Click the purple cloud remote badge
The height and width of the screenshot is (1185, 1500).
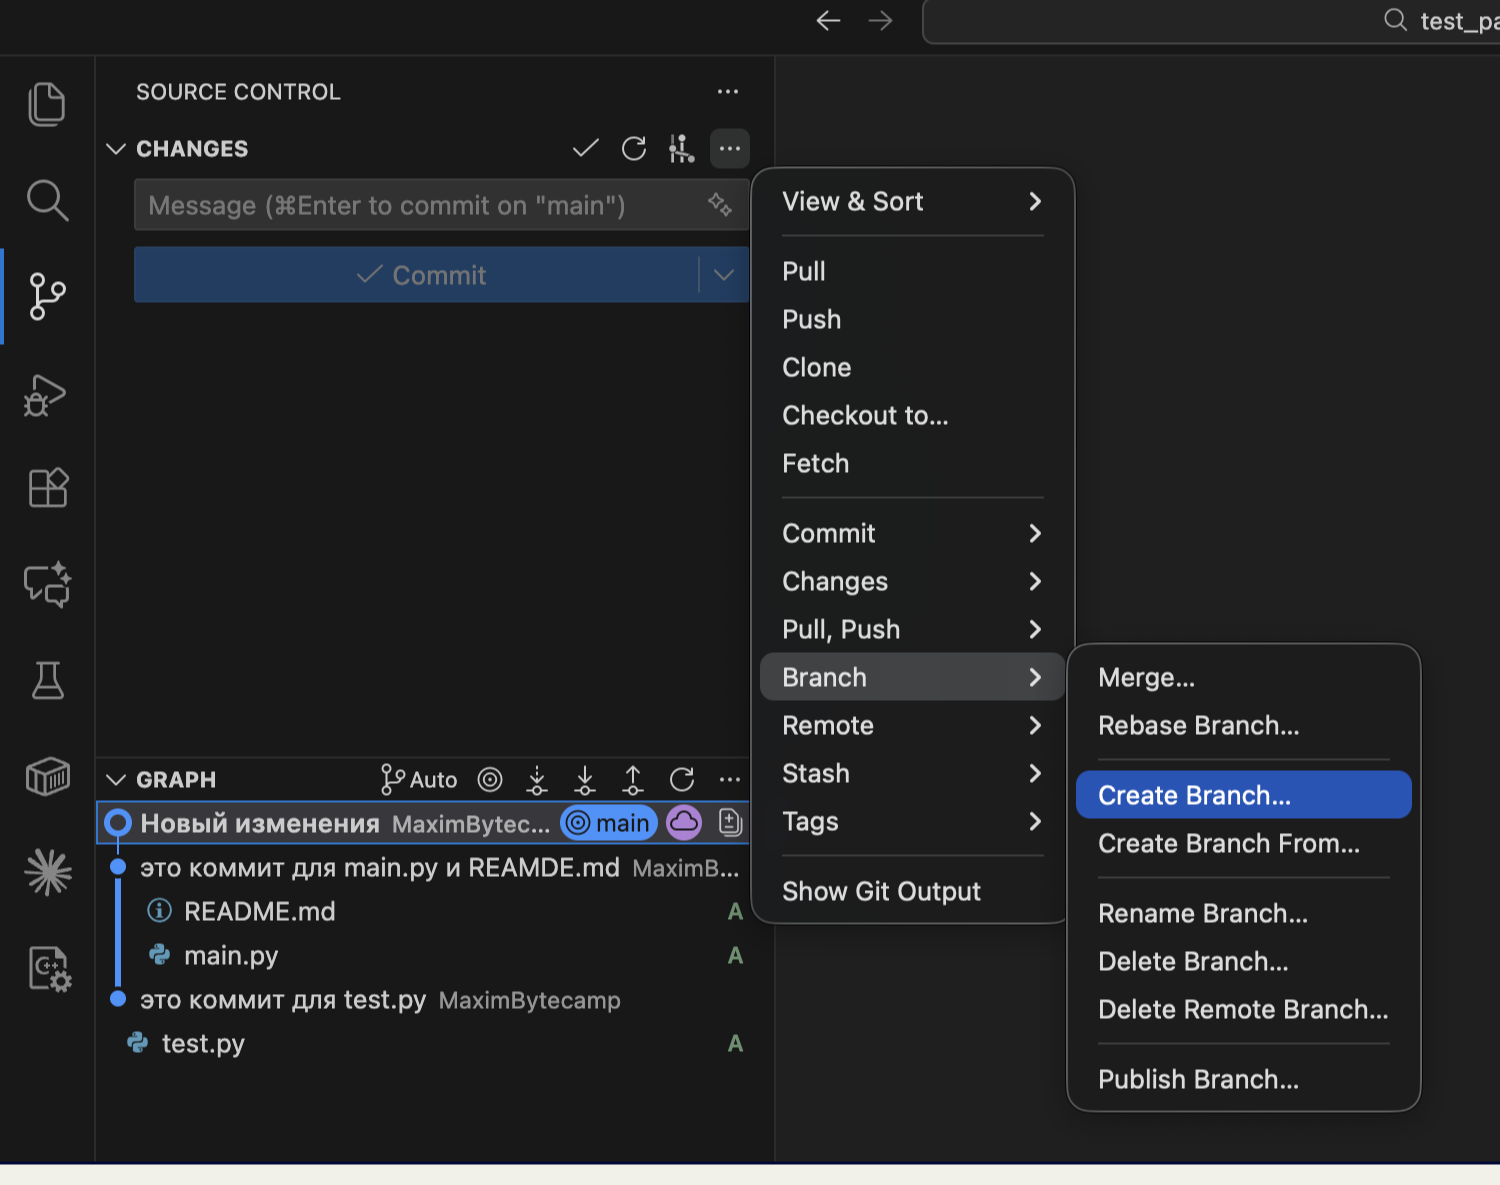click(x=684, y=823)
